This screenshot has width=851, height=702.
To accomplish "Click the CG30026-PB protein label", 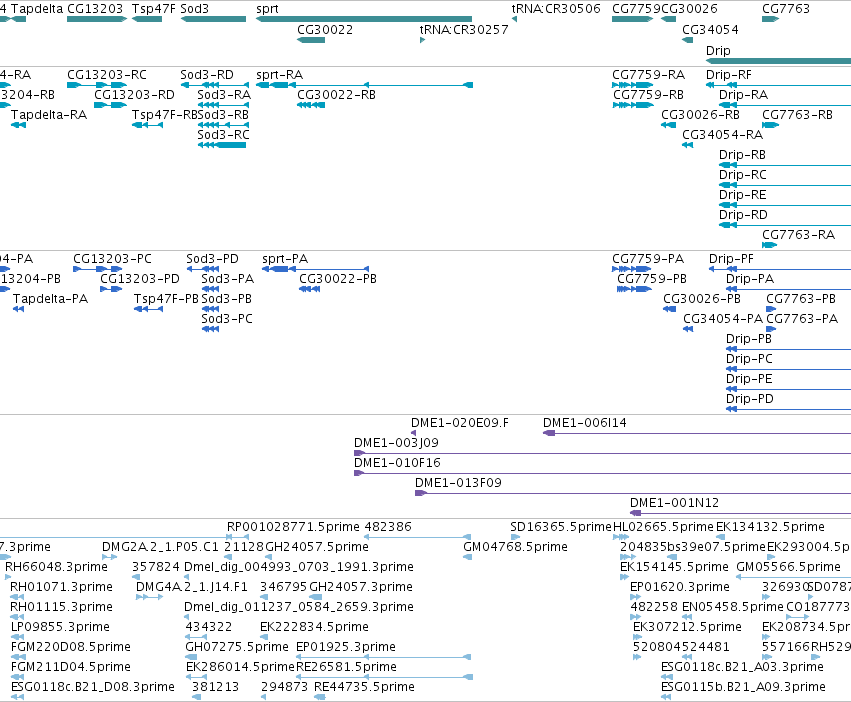I will point(701,299).
